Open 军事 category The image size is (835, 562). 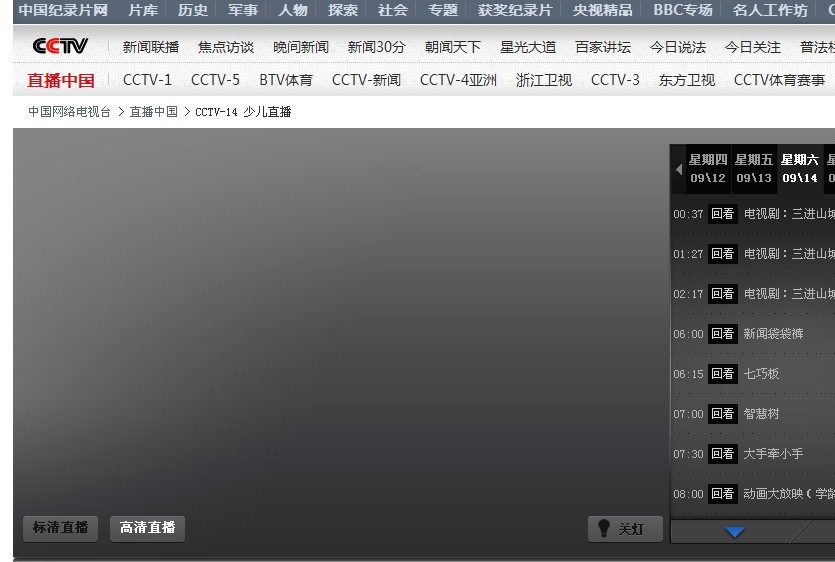point(243,10)
